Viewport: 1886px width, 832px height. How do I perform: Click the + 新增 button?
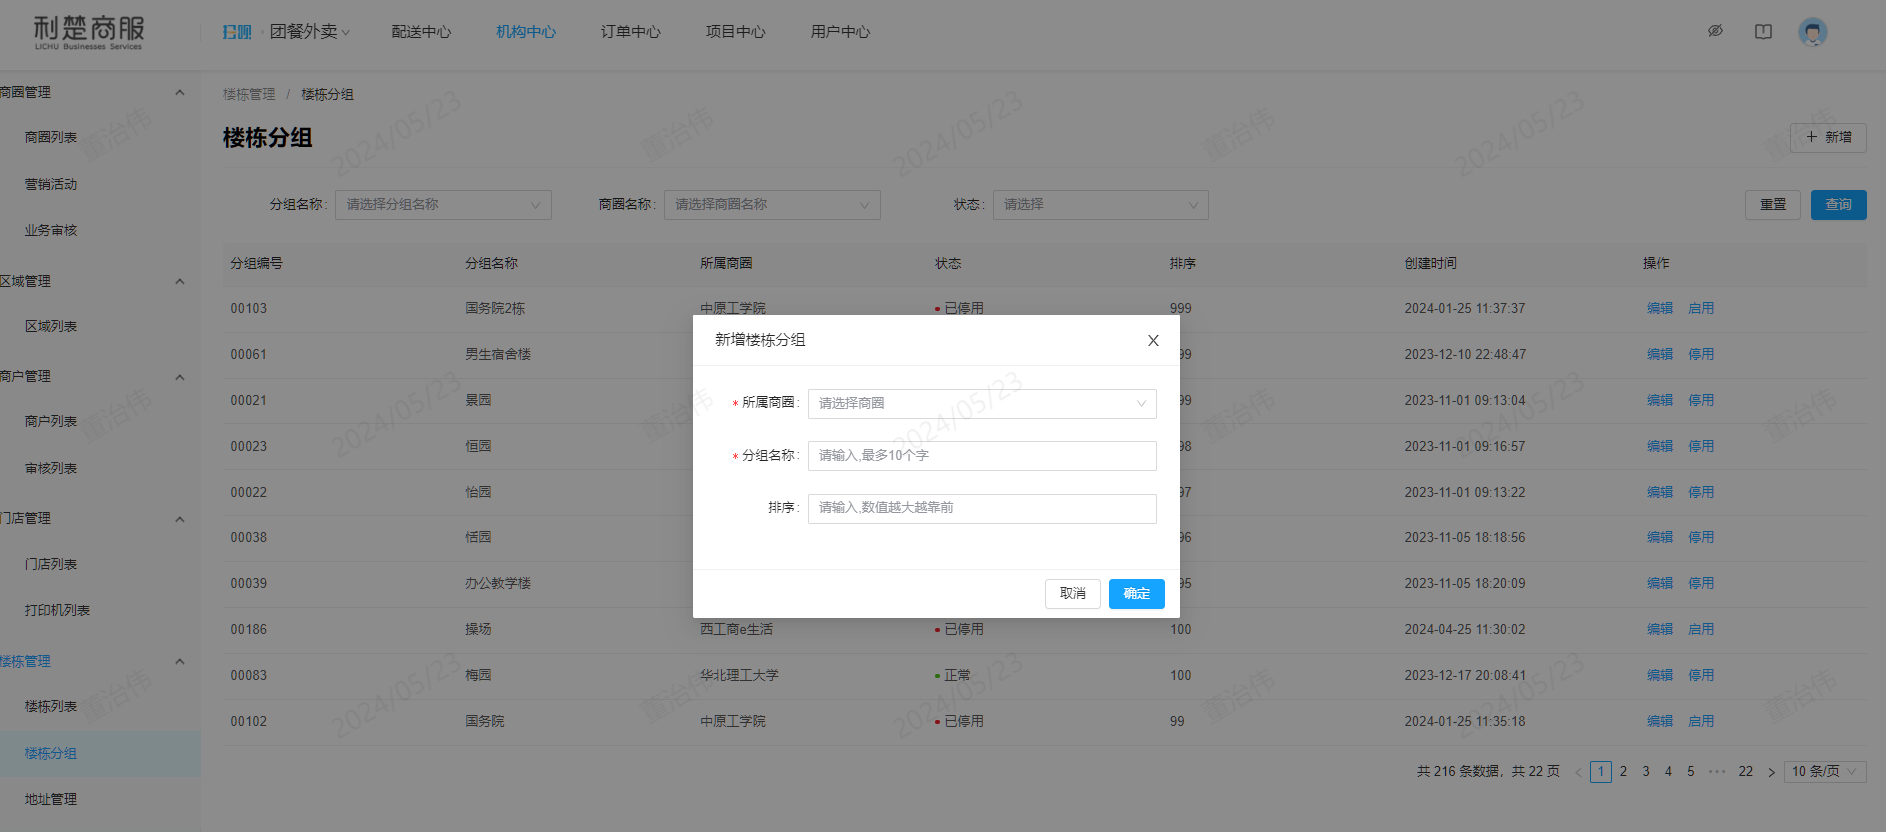[x=1828, y=137]
